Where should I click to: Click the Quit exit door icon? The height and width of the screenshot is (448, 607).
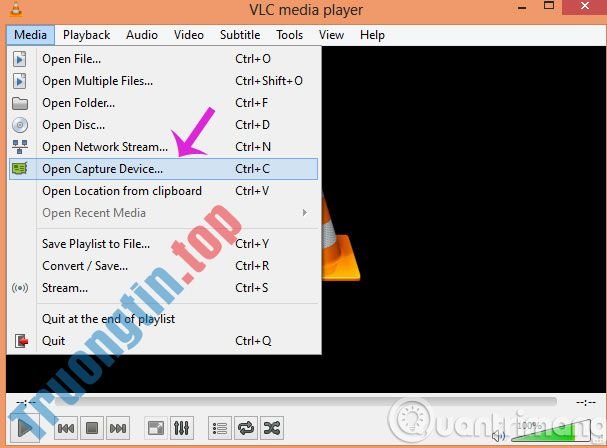pyautogui.click(x=21, y=341)
